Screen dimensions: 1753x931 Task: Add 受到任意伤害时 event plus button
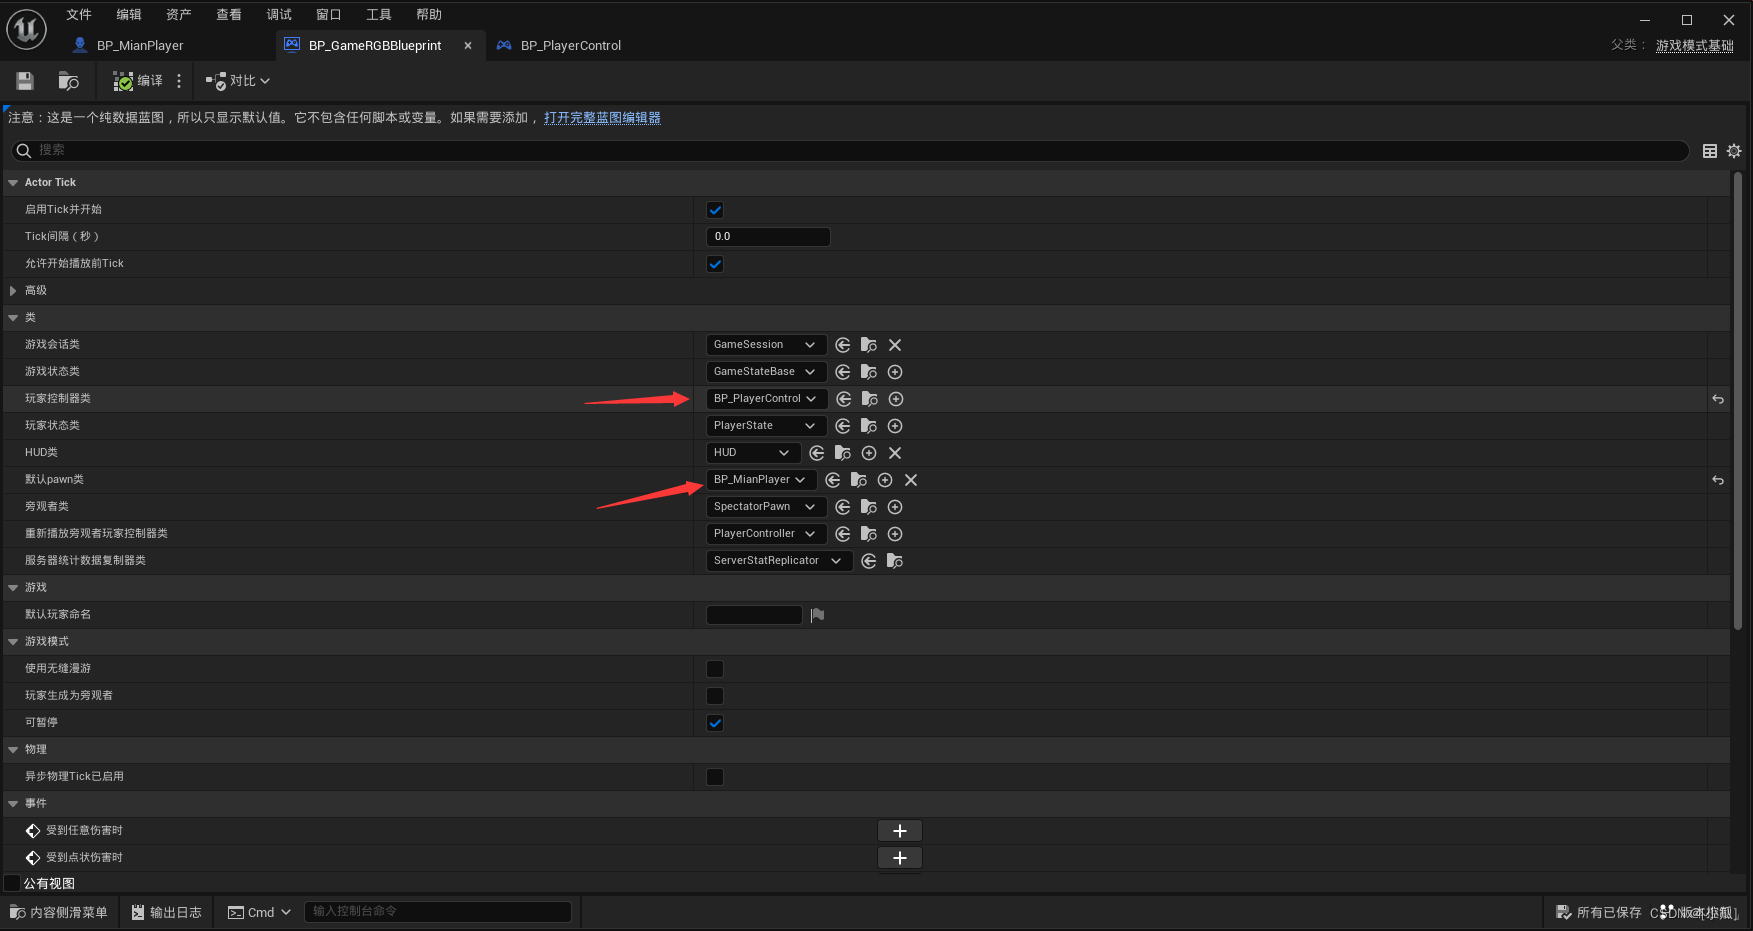(x=900, y=831)
